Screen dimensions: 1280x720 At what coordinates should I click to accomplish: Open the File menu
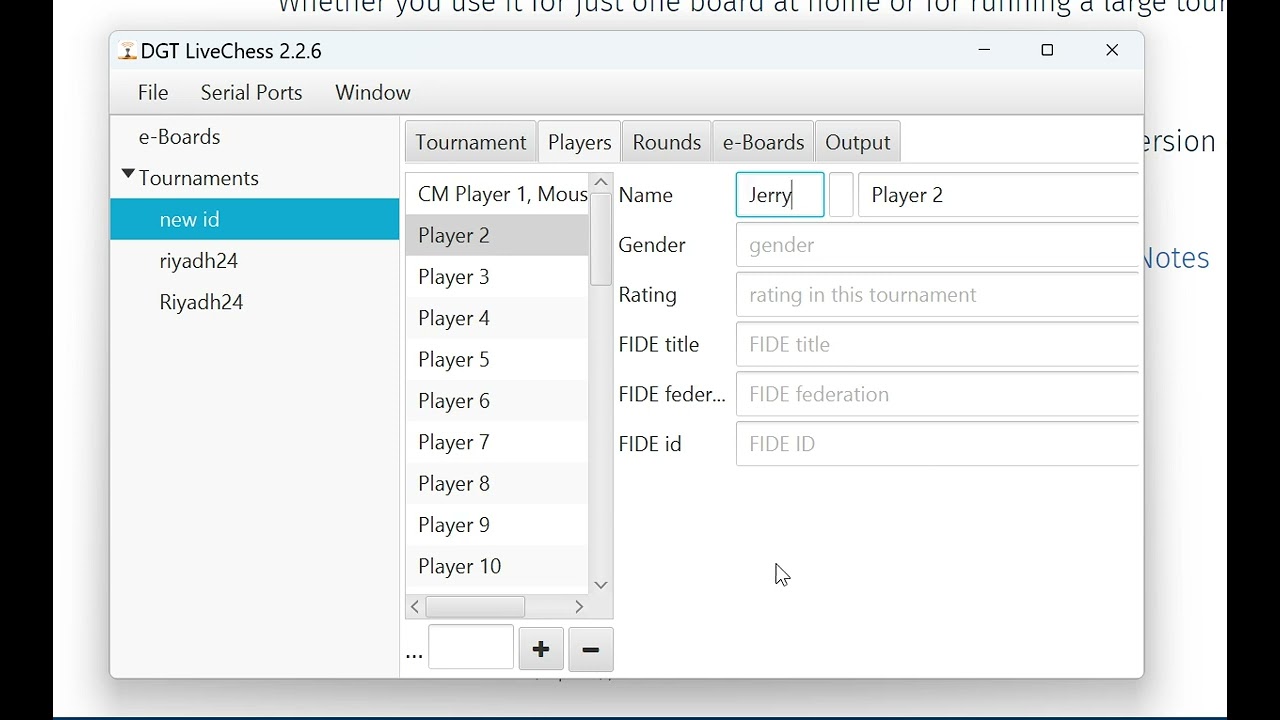click(153, 92)
